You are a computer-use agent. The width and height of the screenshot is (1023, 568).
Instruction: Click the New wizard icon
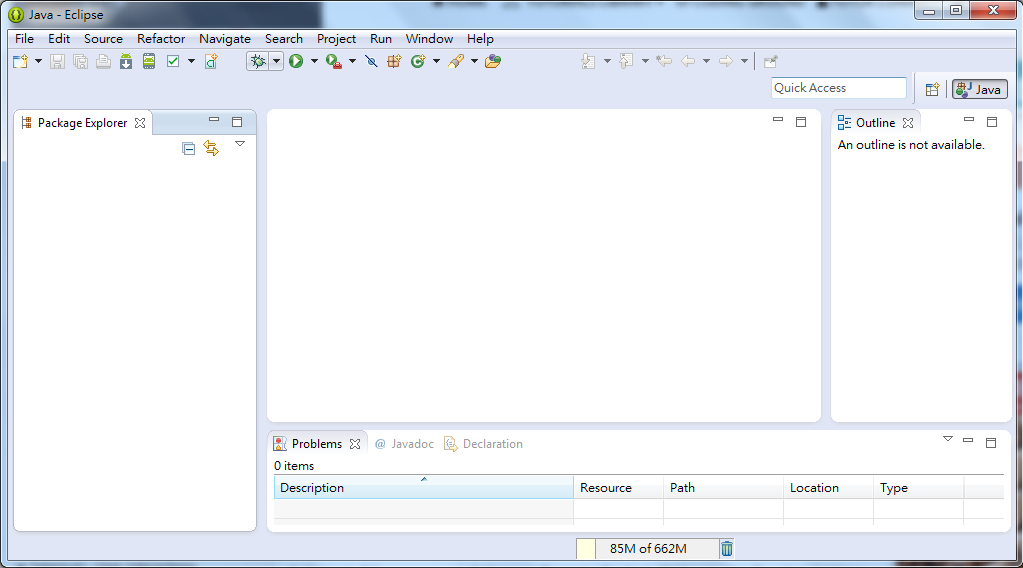[x=21, y=61]
